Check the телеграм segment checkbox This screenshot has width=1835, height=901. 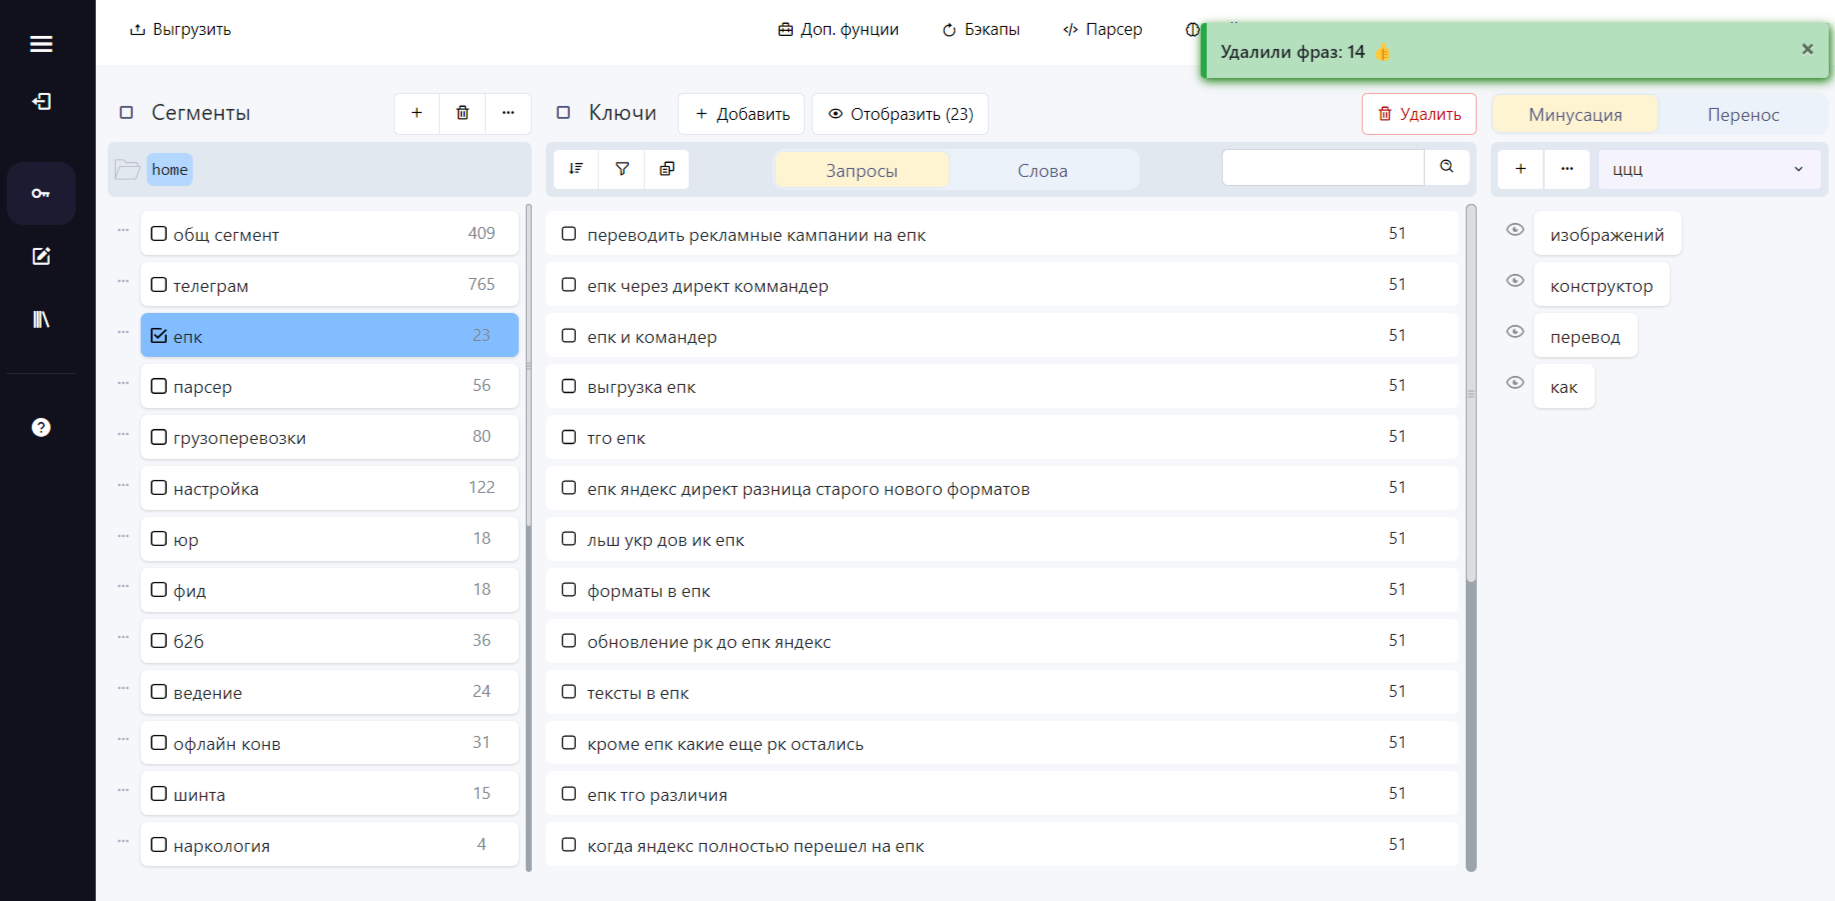159,284
